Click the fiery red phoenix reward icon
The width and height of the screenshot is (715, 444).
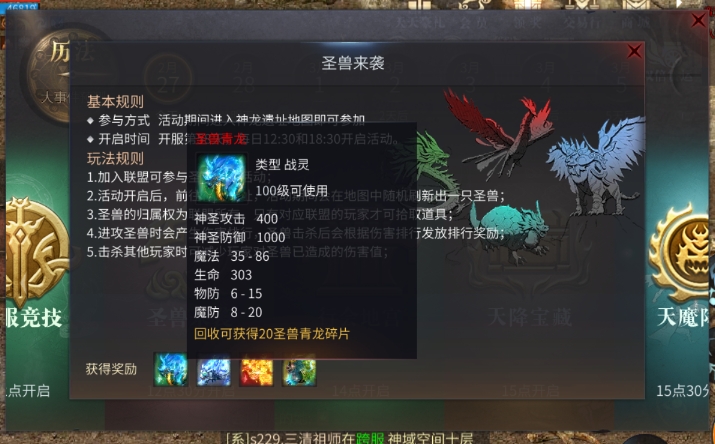pos(257,369)
